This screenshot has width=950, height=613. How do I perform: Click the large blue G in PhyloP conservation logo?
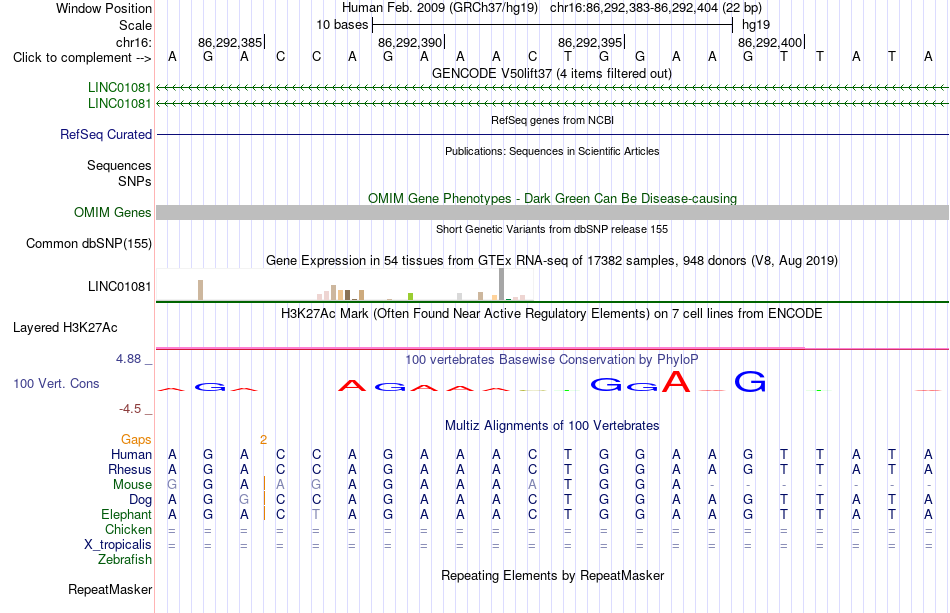(750, 382)
